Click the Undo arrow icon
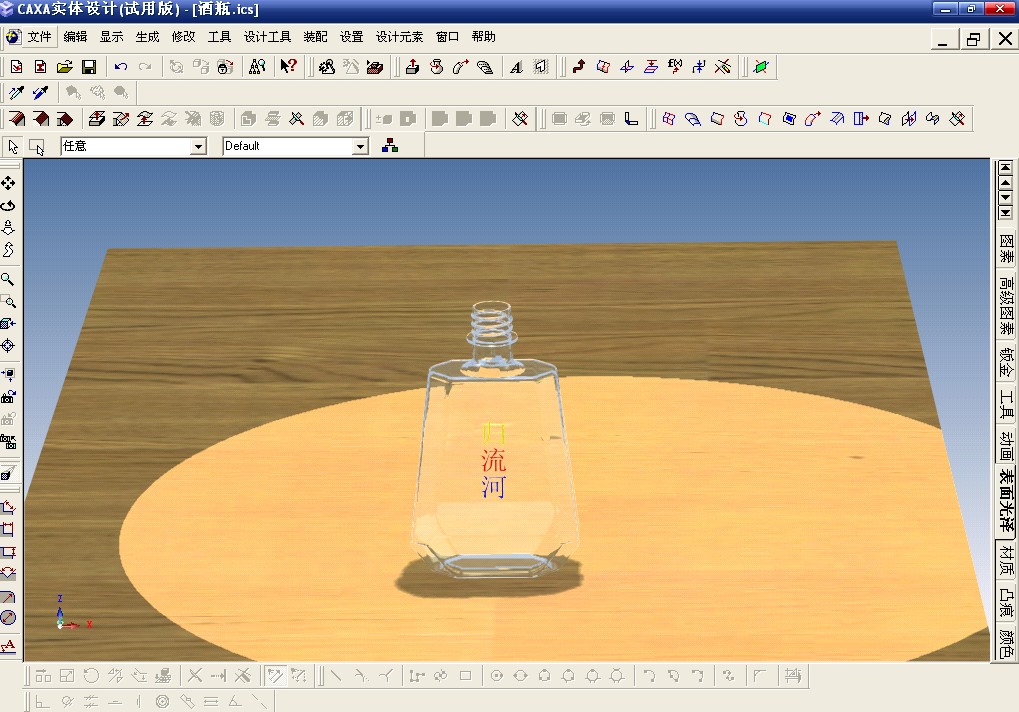The image size is (1019, 712). [121, 67]
